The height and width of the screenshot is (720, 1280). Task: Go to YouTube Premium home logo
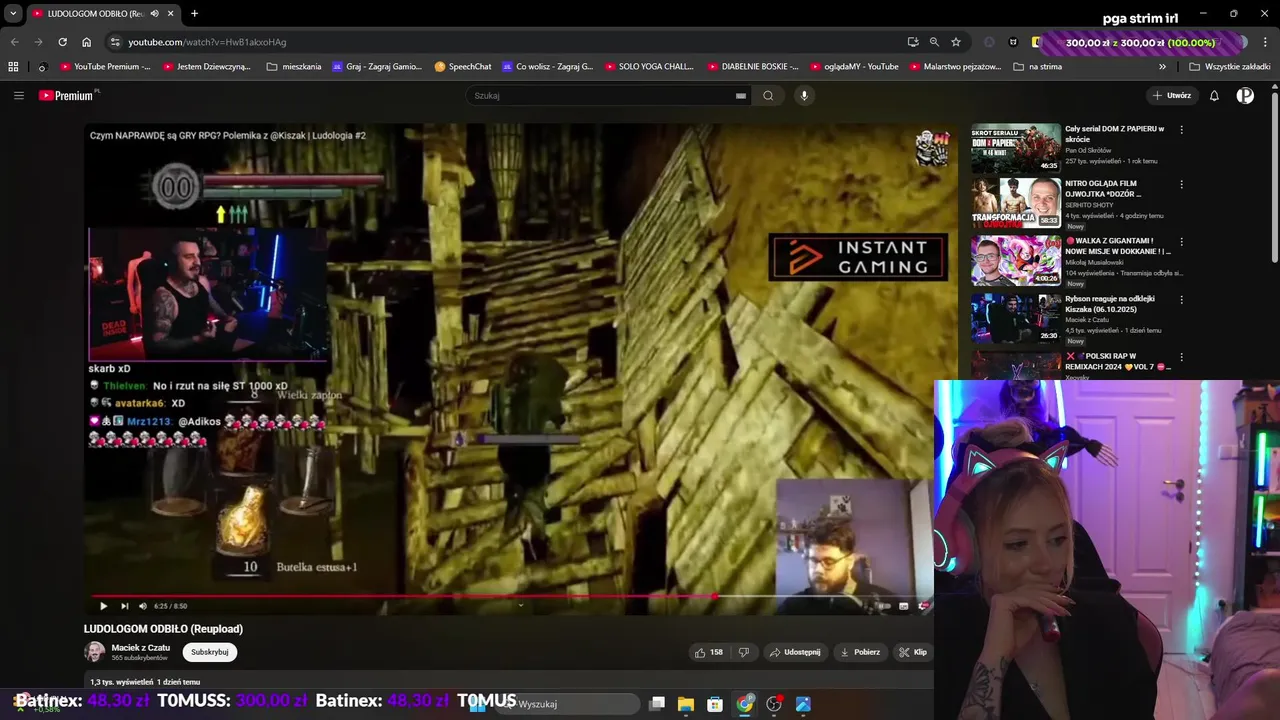coord(68,96)
